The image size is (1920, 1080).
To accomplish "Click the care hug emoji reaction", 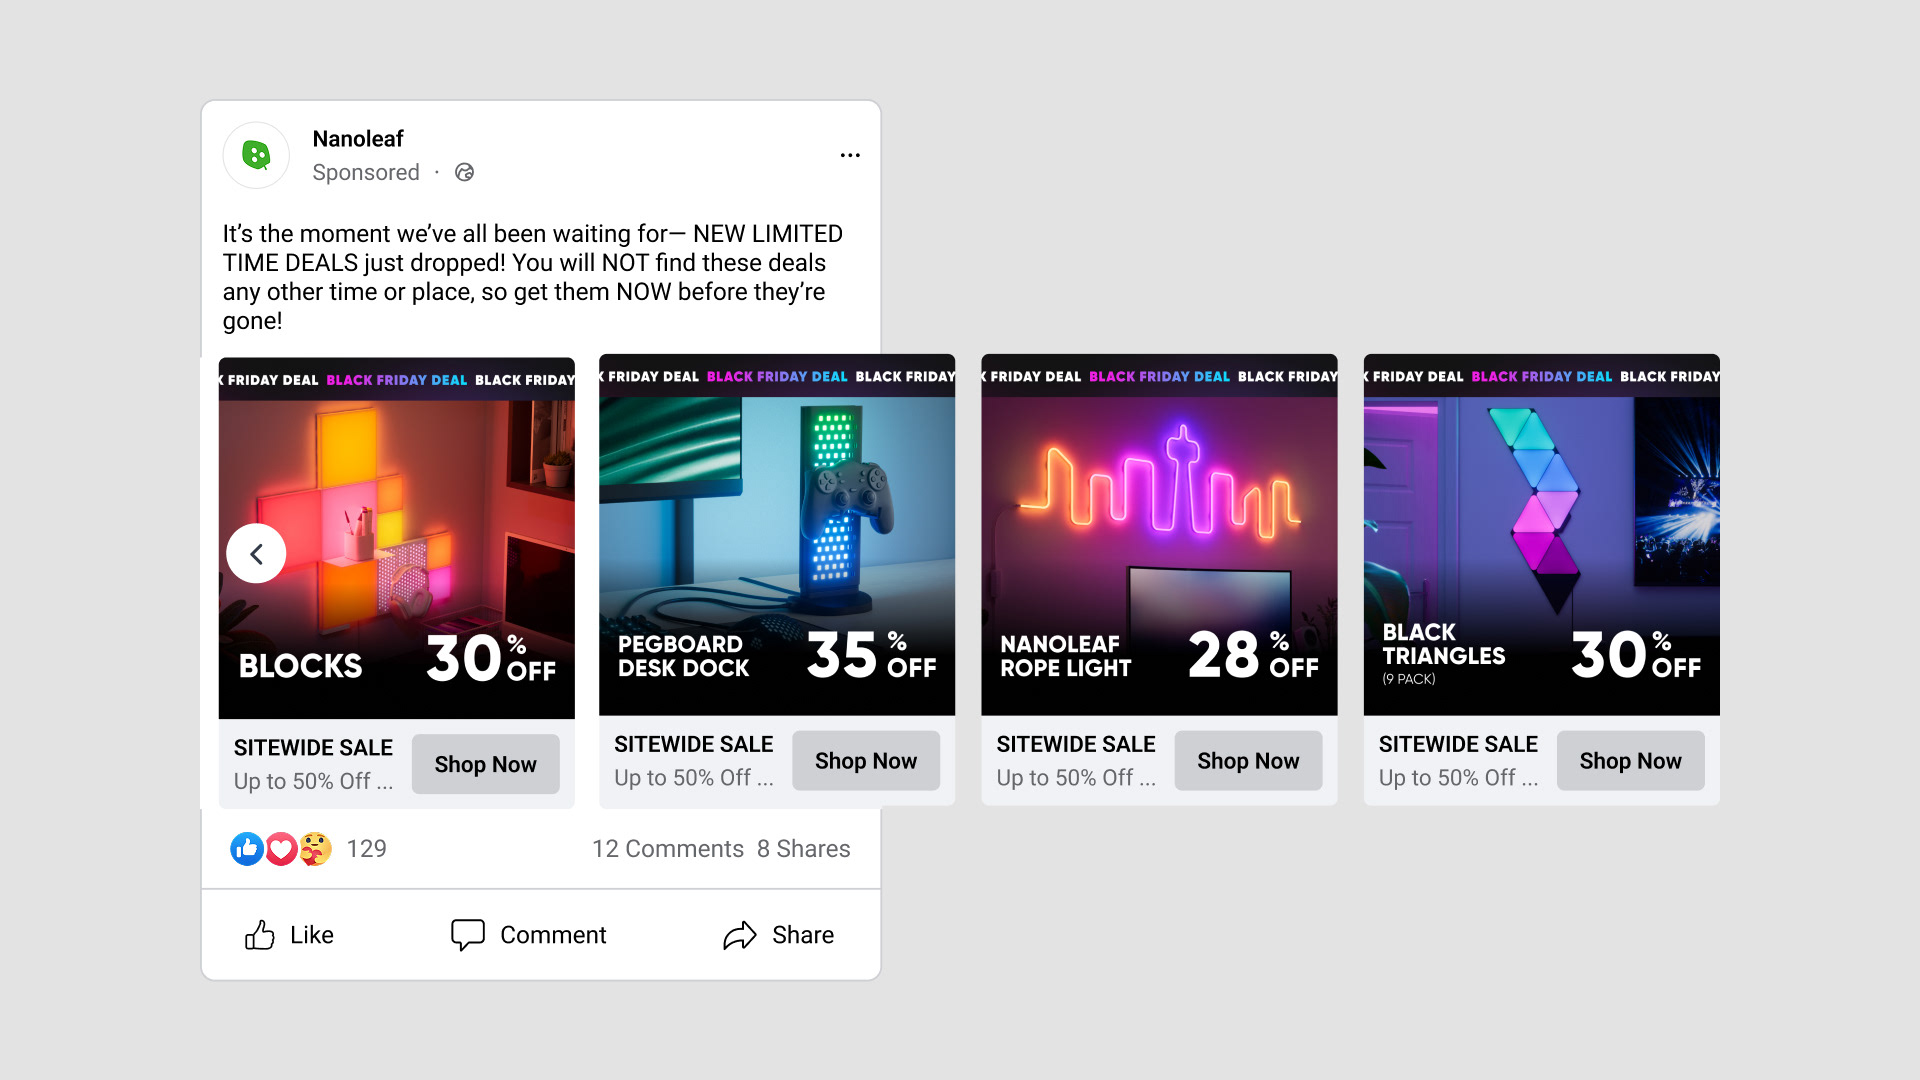I will pyautogui.click(x=315, y=849).
